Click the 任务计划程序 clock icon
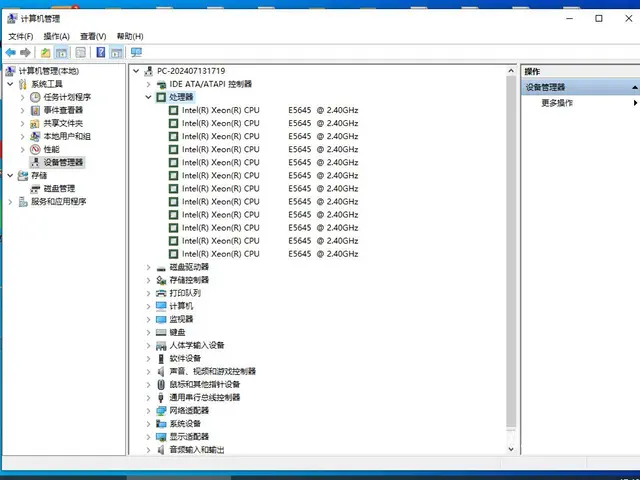Viewport: 640px width, 480px height. tap(35, 97)
